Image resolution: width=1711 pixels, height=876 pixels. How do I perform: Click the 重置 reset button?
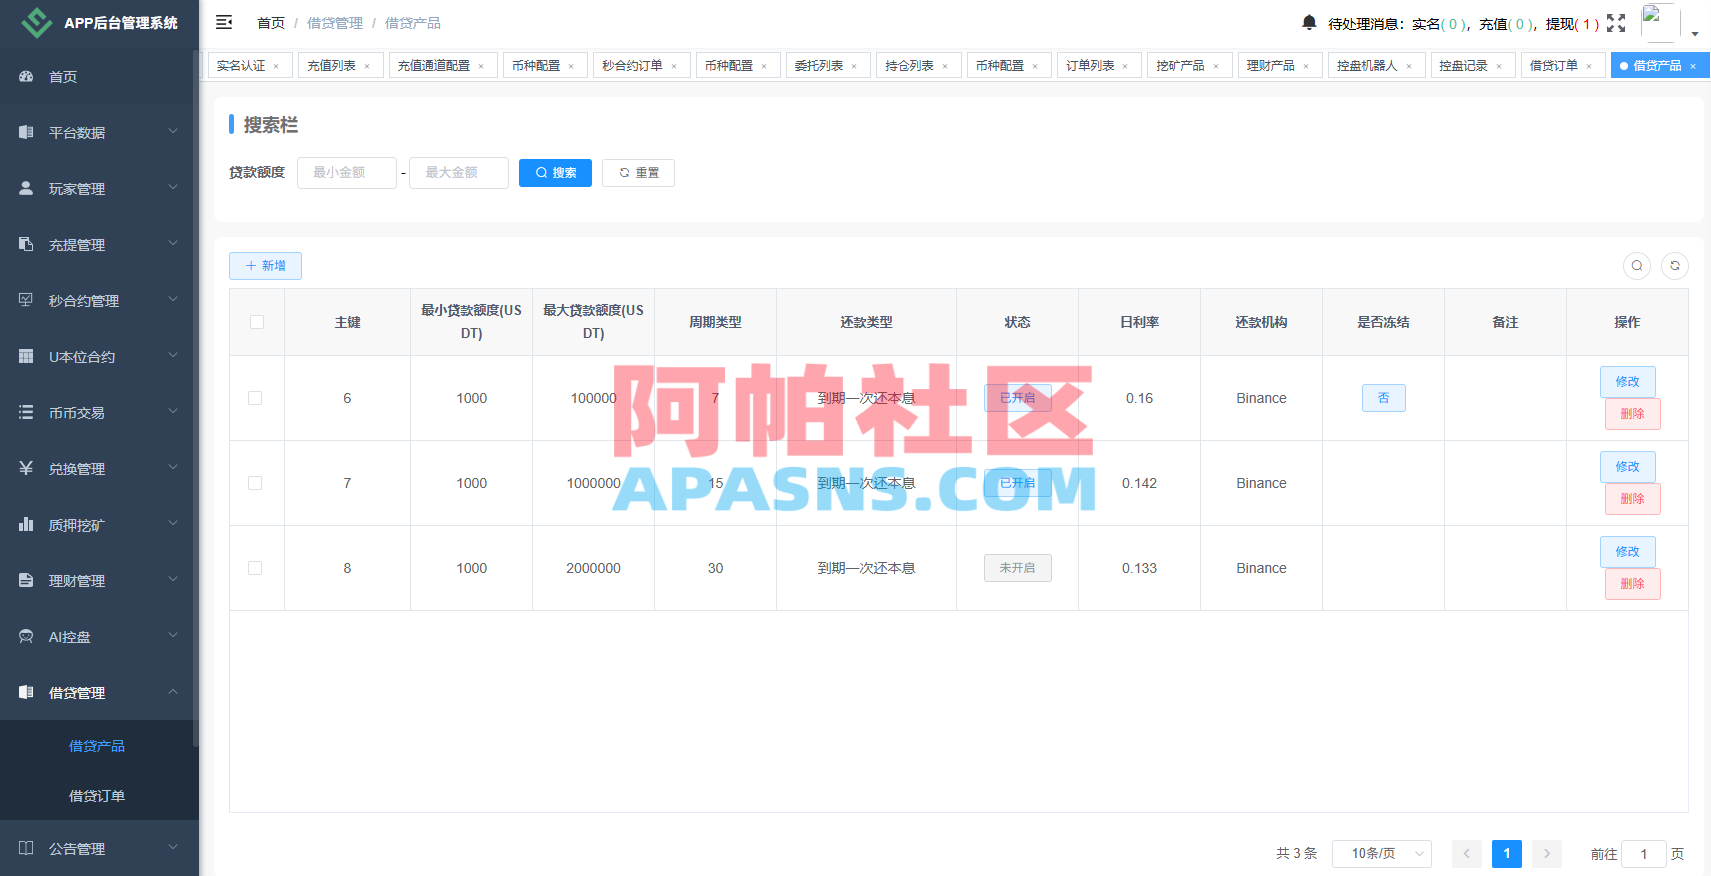tap(638, 173)
